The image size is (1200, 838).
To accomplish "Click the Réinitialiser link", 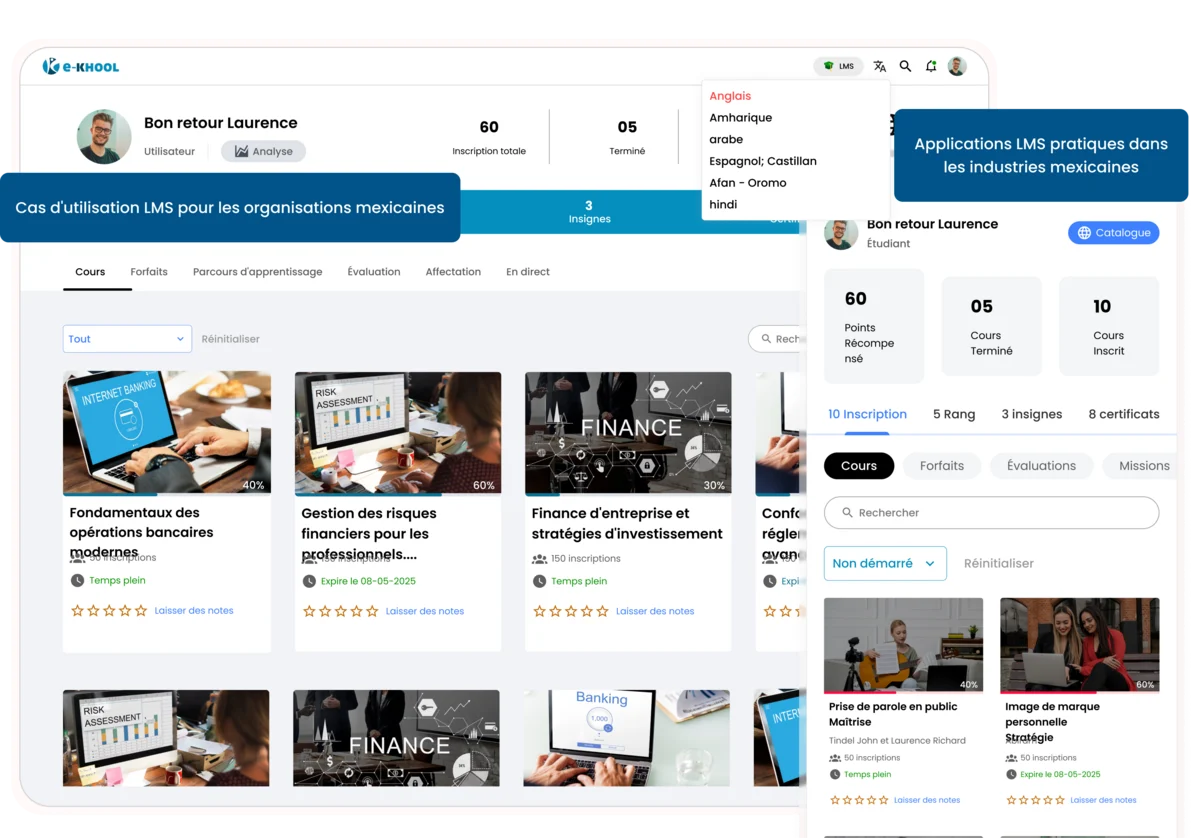I will tap(230, 338).
